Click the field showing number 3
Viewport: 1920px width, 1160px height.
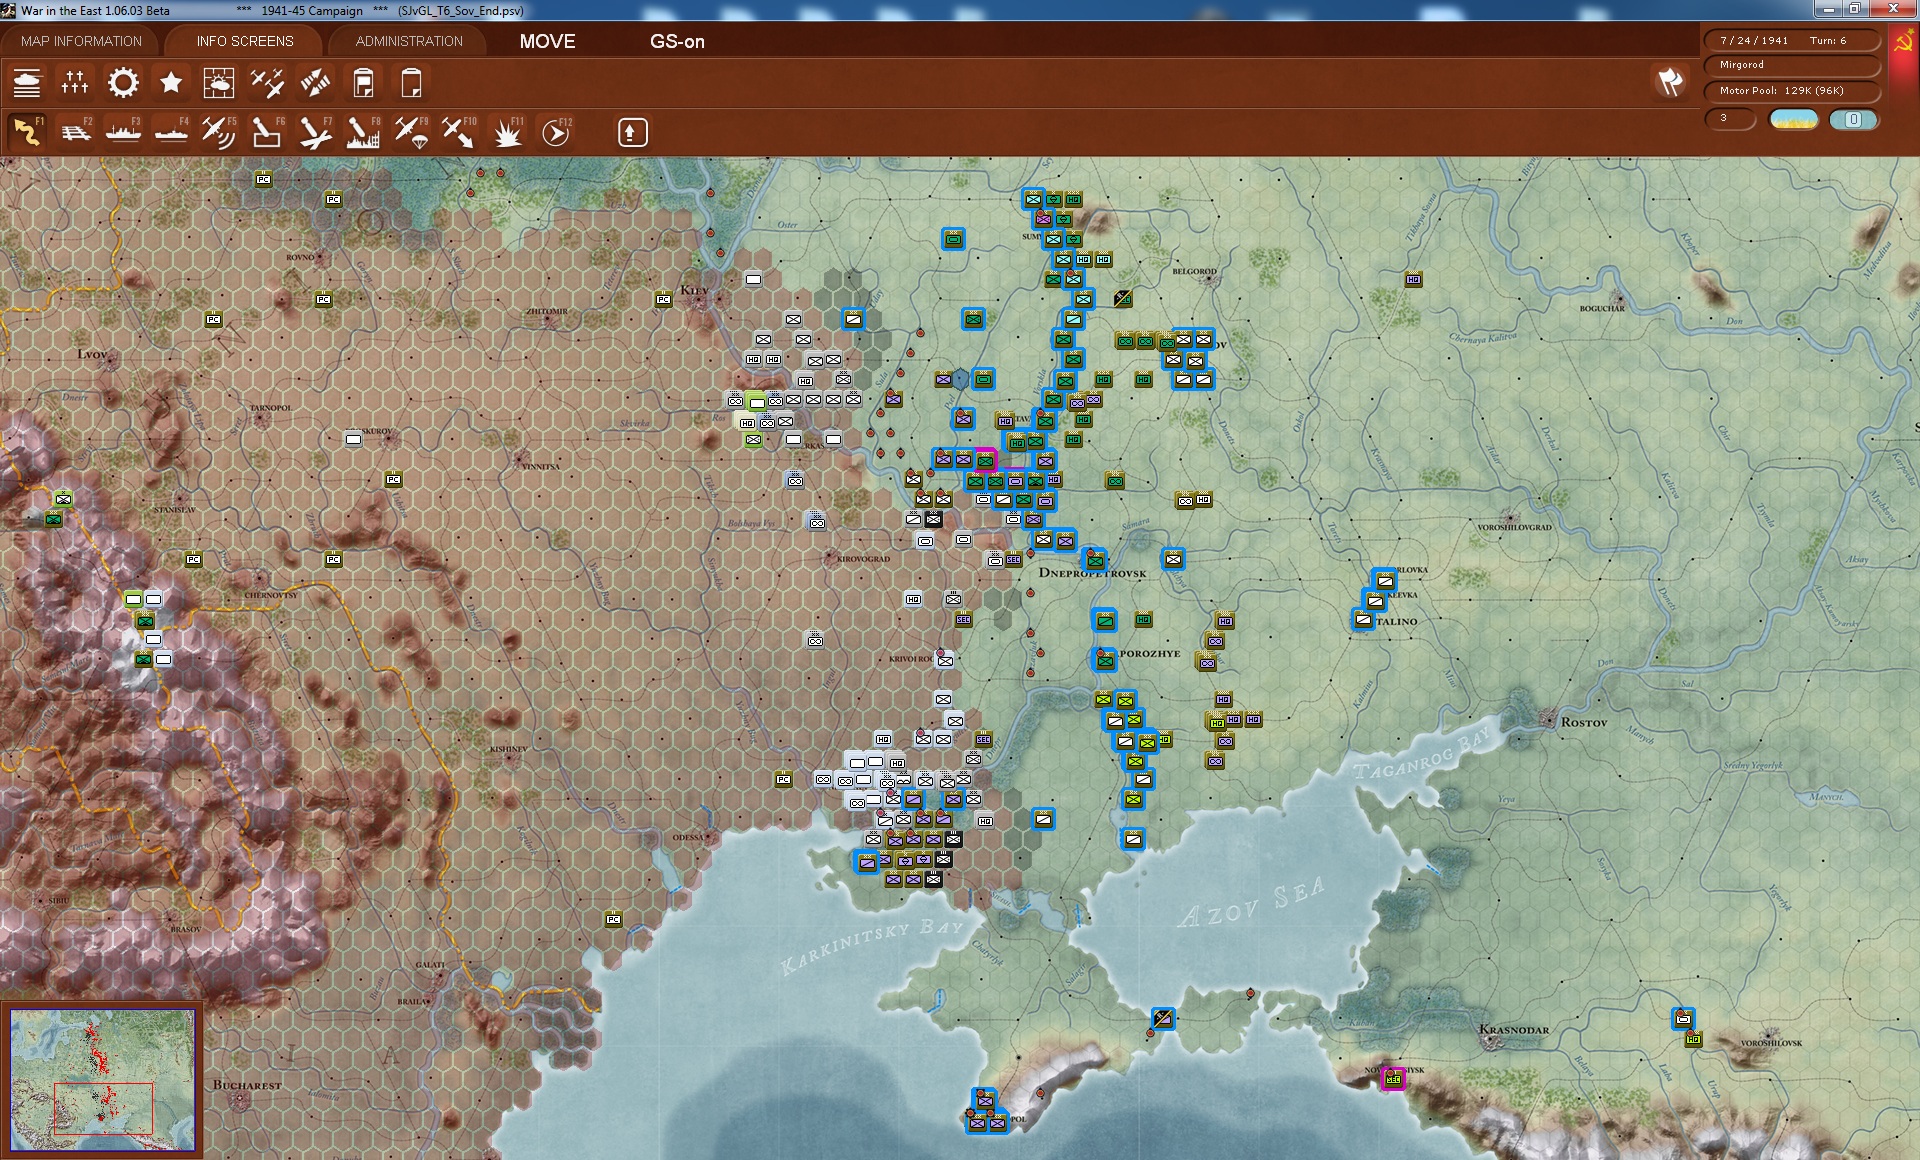(x=1729, y=118)
